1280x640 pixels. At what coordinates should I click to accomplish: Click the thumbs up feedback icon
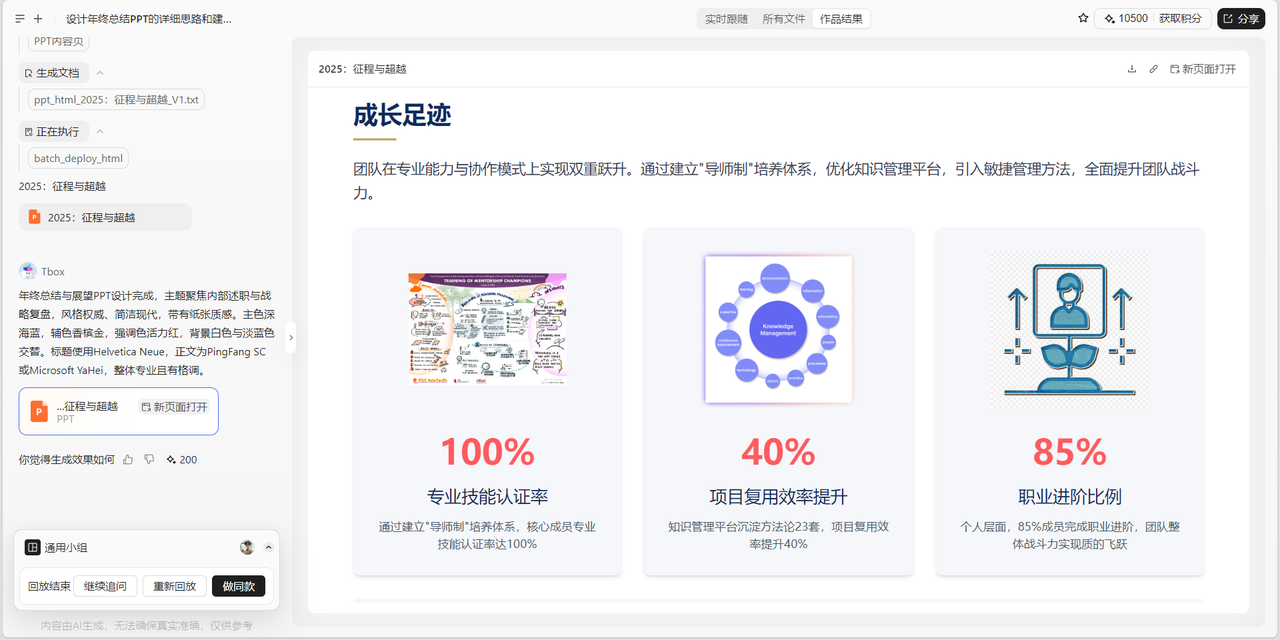click(128, 459)
